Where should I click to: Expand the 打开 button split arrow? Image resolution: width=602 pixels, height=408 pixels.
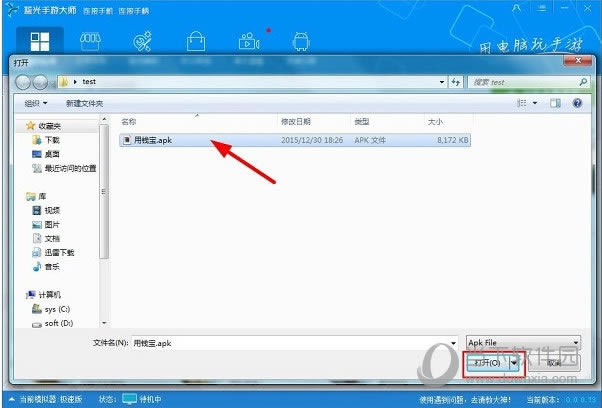click(x=514, y=363)
